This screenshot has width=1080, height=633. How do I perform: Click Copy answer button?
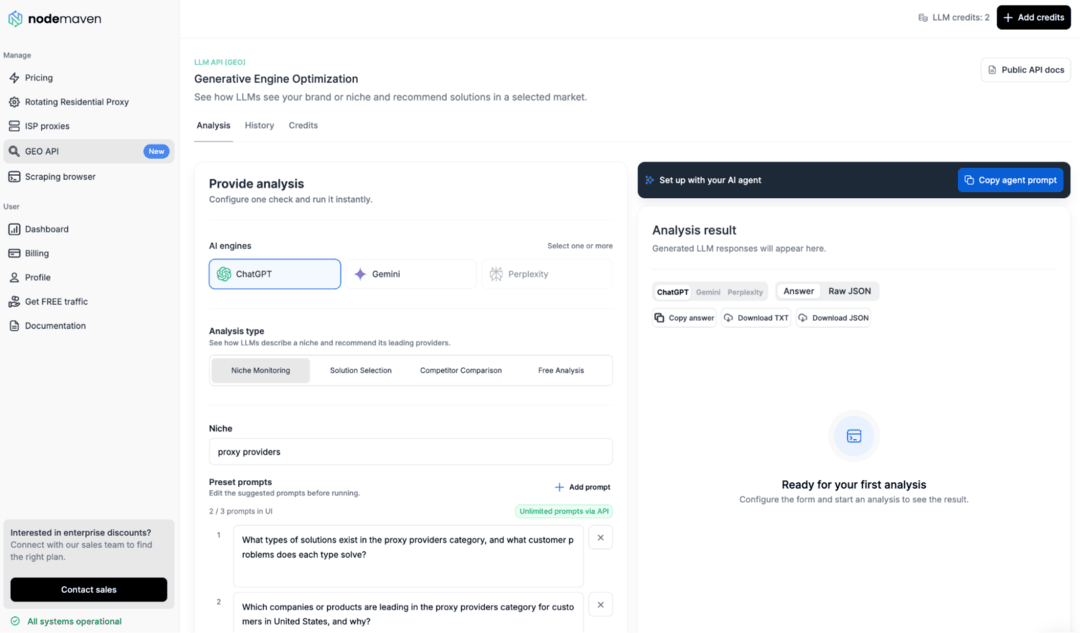(684, 318)
